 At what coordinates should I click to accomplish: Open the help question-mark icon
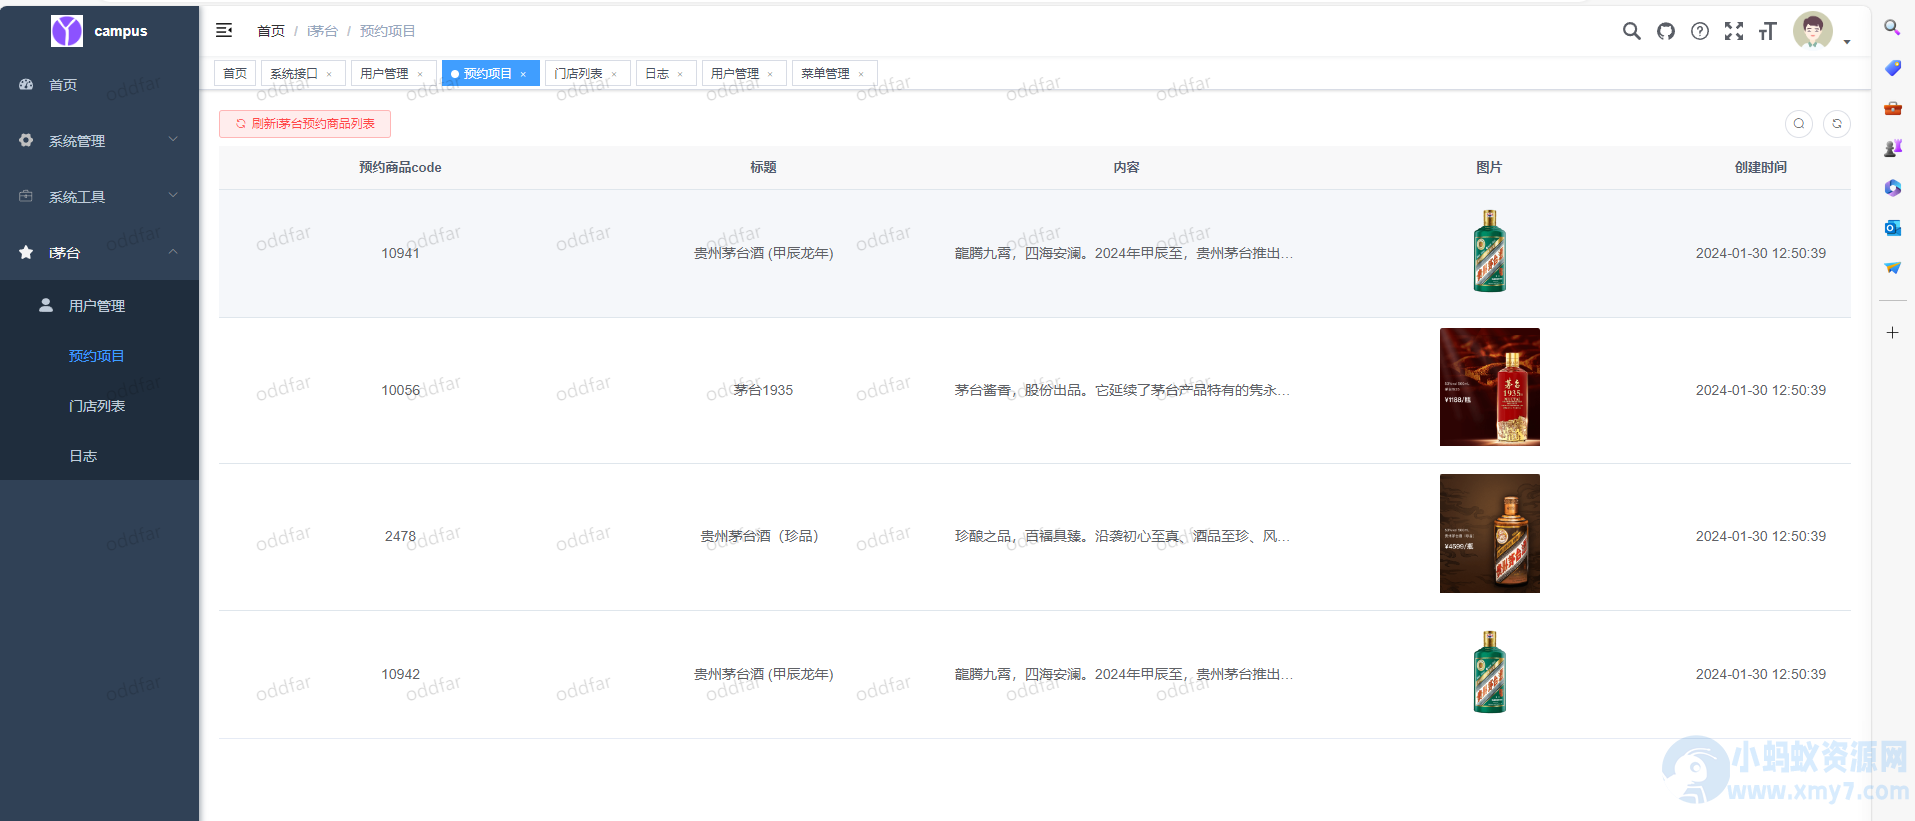[1699, 31]
